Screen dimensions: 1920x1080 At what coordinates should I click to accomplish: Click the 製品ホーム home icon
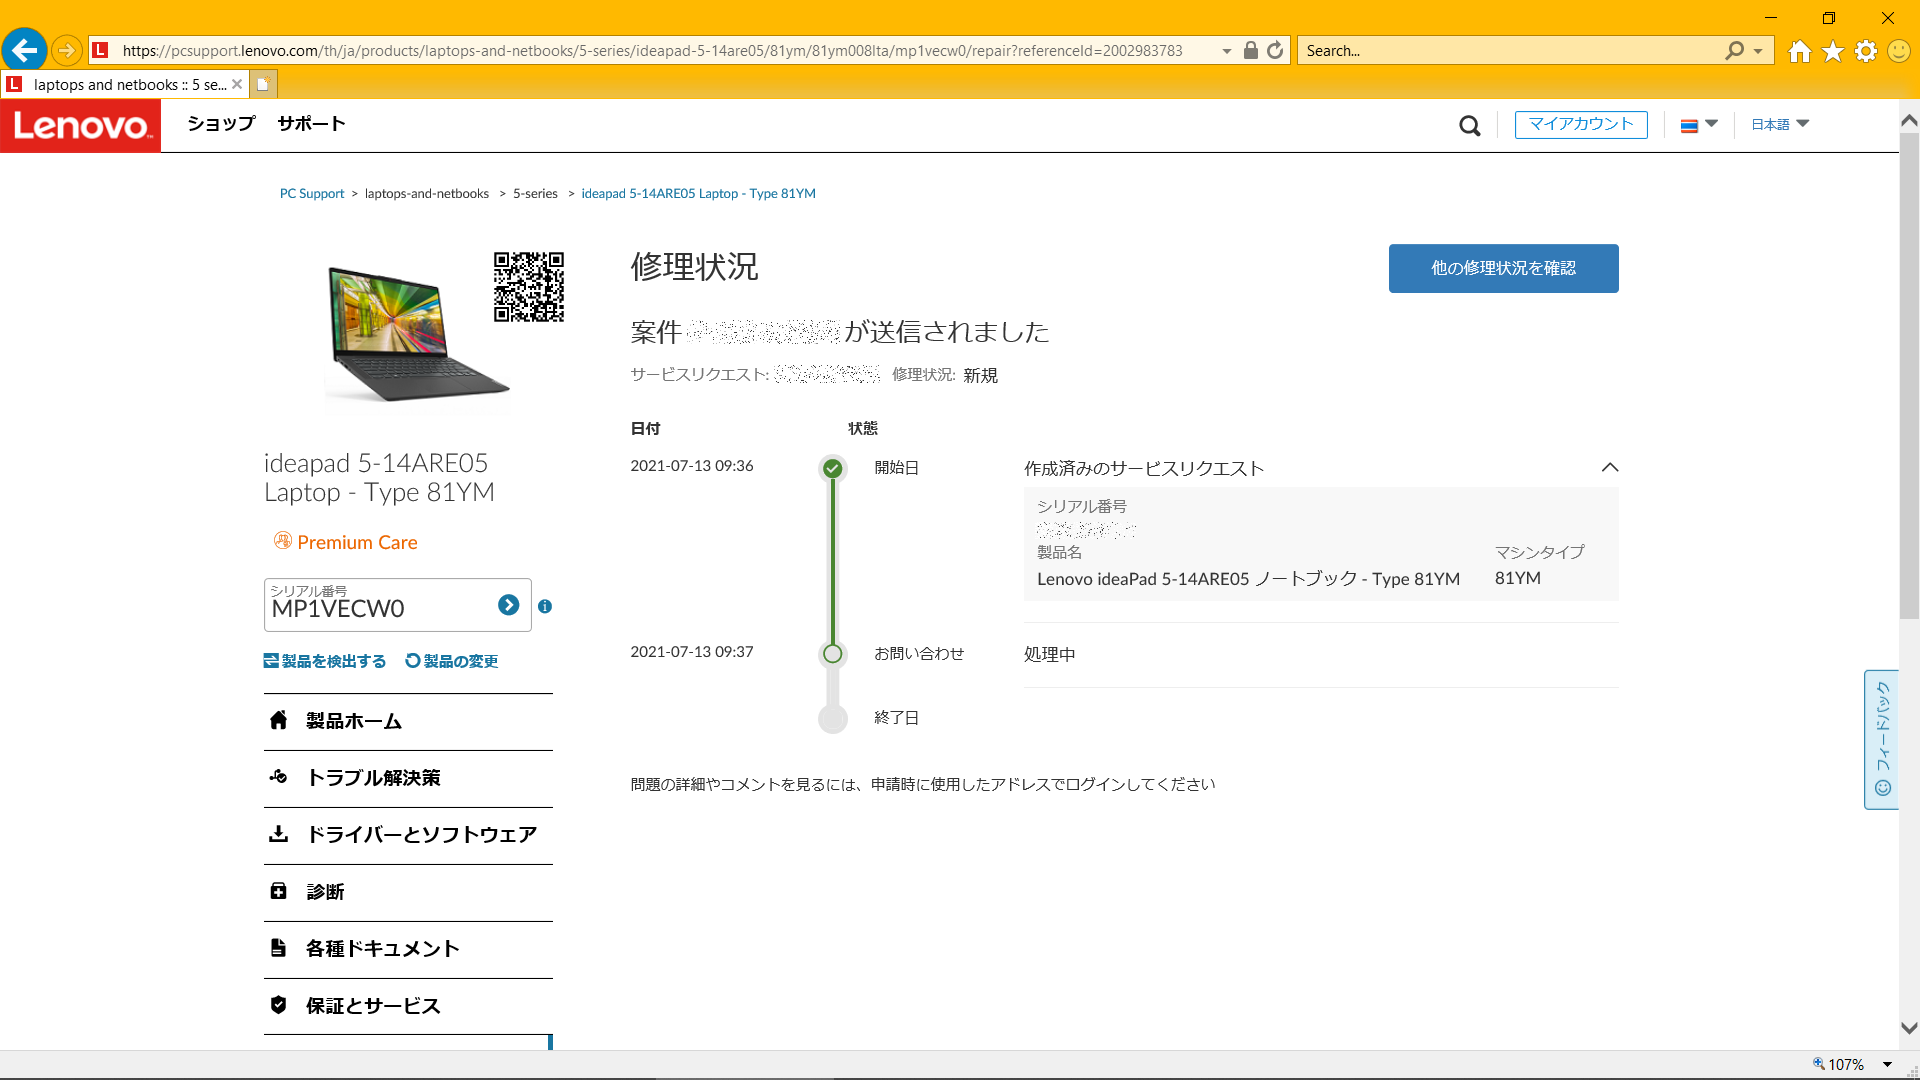[279, 720]
